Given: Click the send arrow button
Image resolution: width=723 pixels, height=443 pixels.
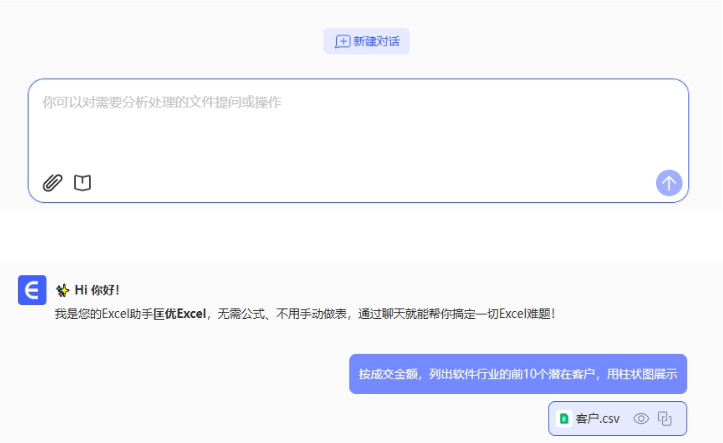Looking at the screenshot, I should click(x=669, y=183).
